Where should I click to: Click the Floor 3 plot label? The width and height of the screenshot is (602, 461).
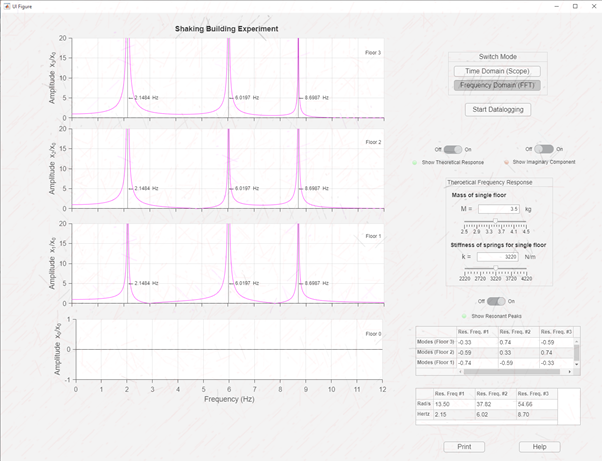tap(373, 53)
